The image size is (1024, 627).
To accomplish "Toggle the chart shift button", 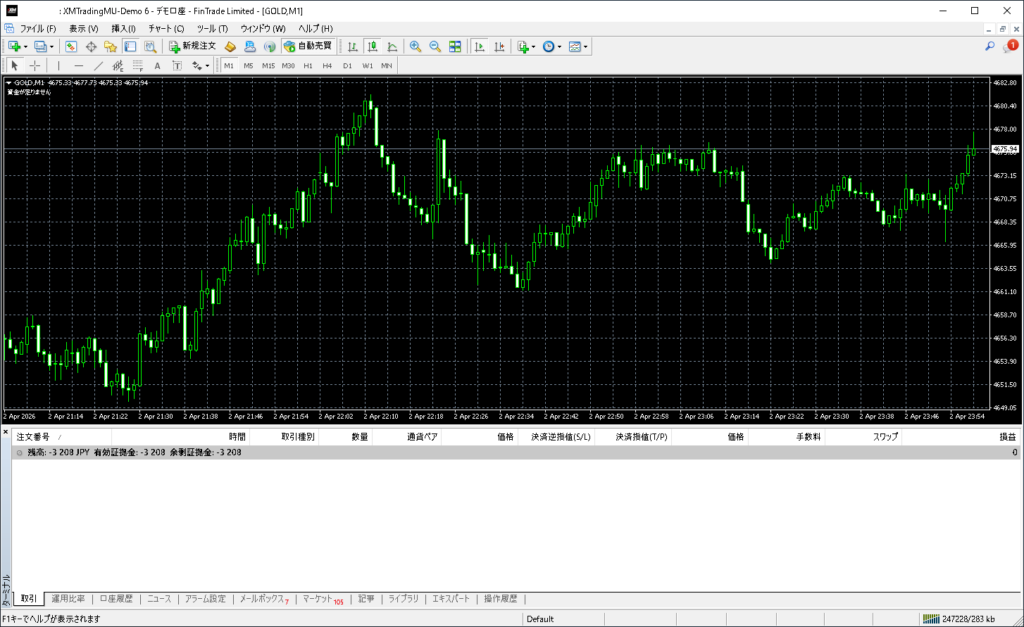I will click(x=498, y=47).
